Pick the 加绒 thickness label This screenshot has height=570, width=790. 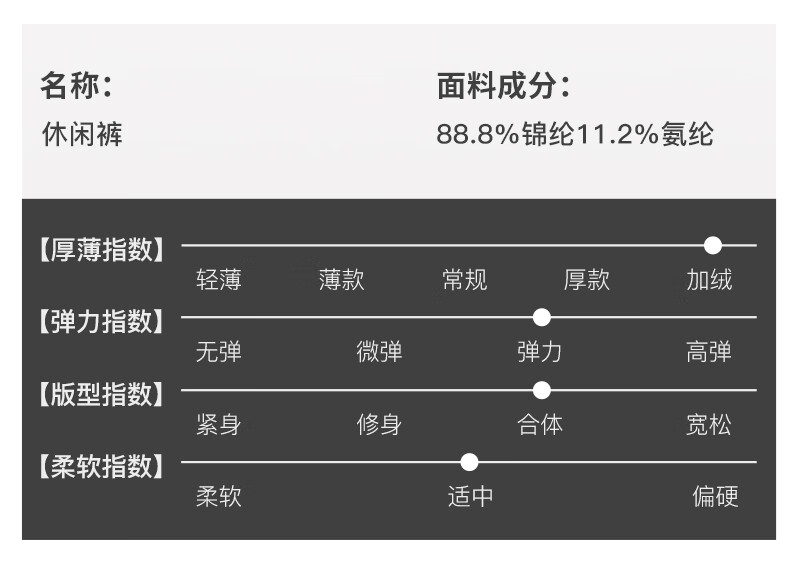coord(709,280)
